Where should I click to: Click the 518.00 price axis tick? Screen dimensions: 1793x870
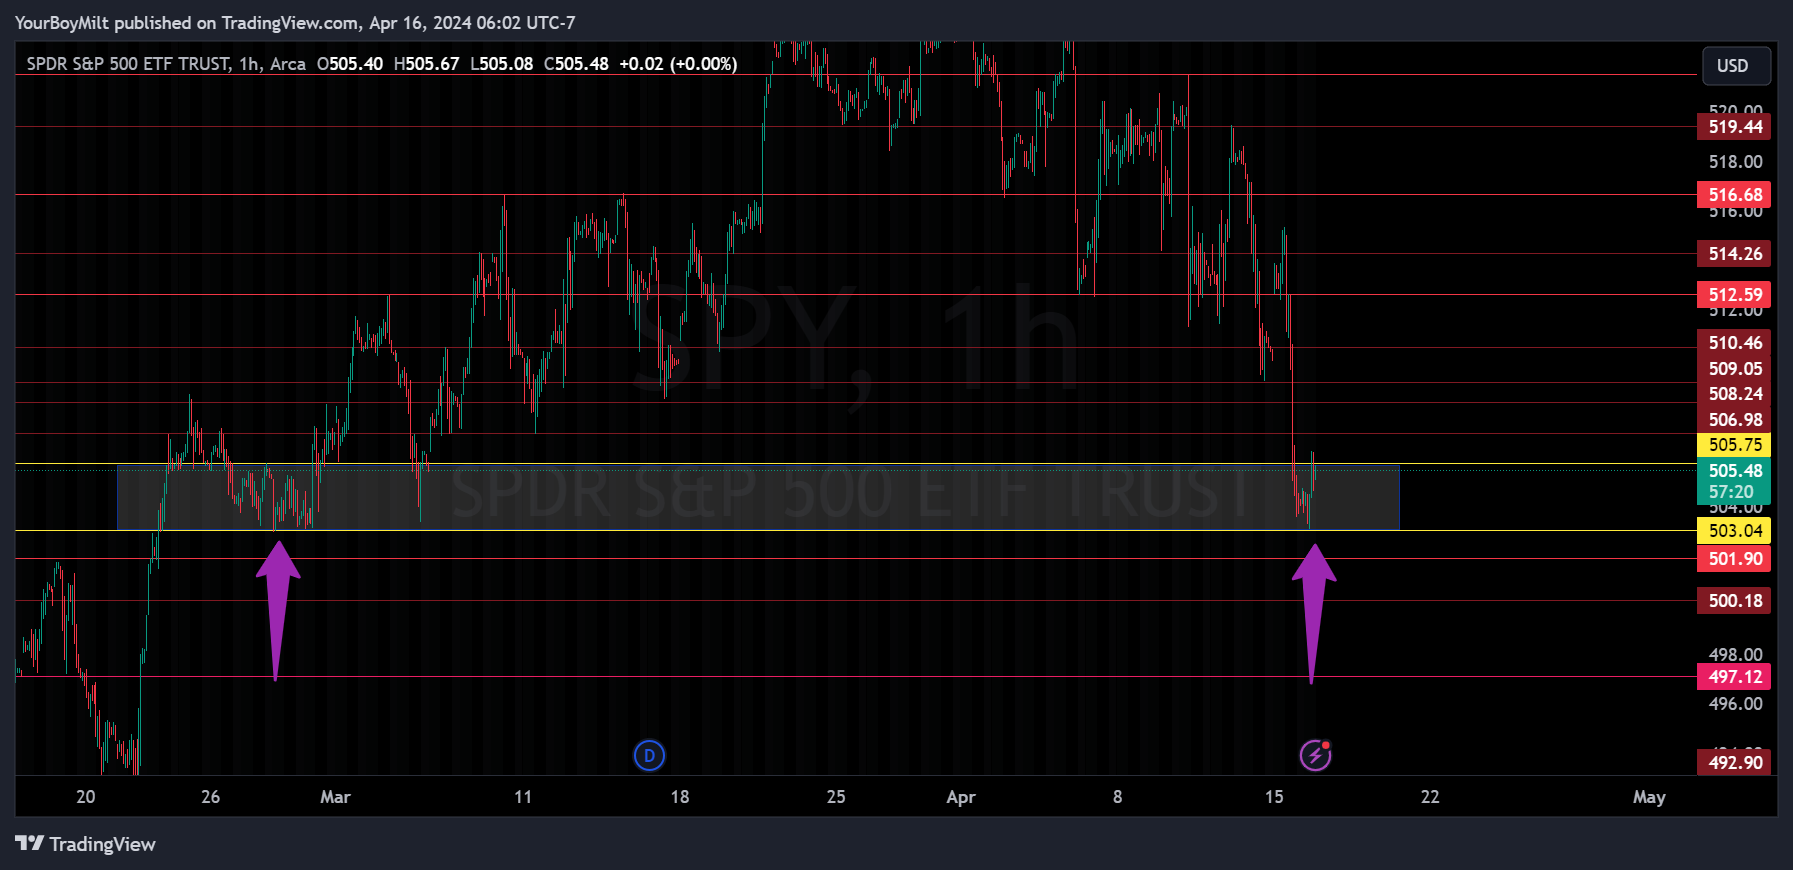click(x=1735, y=162)
